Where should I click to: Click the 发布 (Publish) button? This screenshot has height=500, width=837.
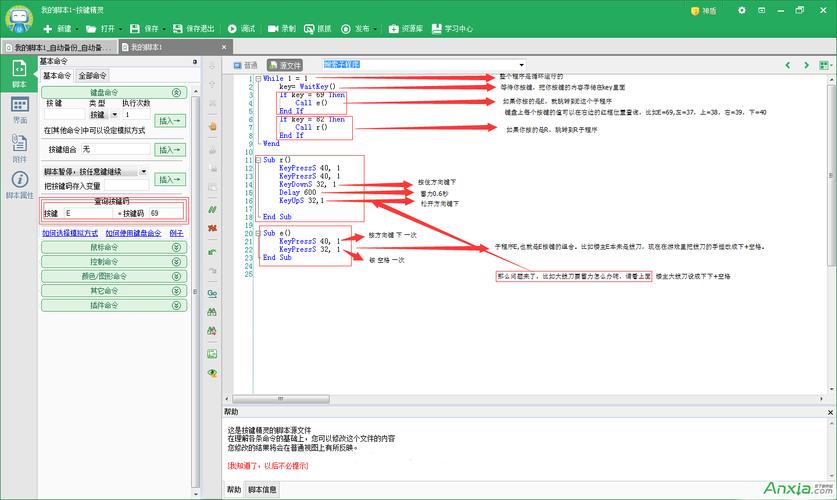coord(355,29)
